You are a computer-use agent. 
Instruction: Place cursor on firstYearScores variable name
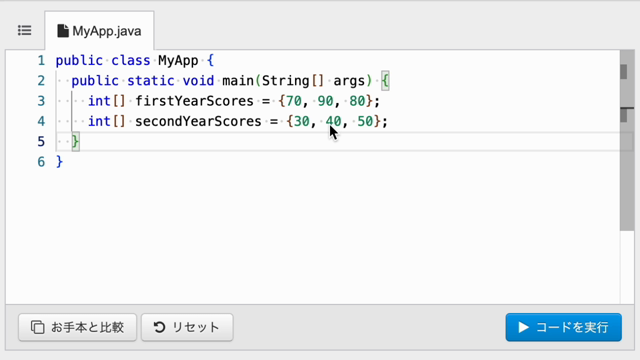[x=194, y=101]
